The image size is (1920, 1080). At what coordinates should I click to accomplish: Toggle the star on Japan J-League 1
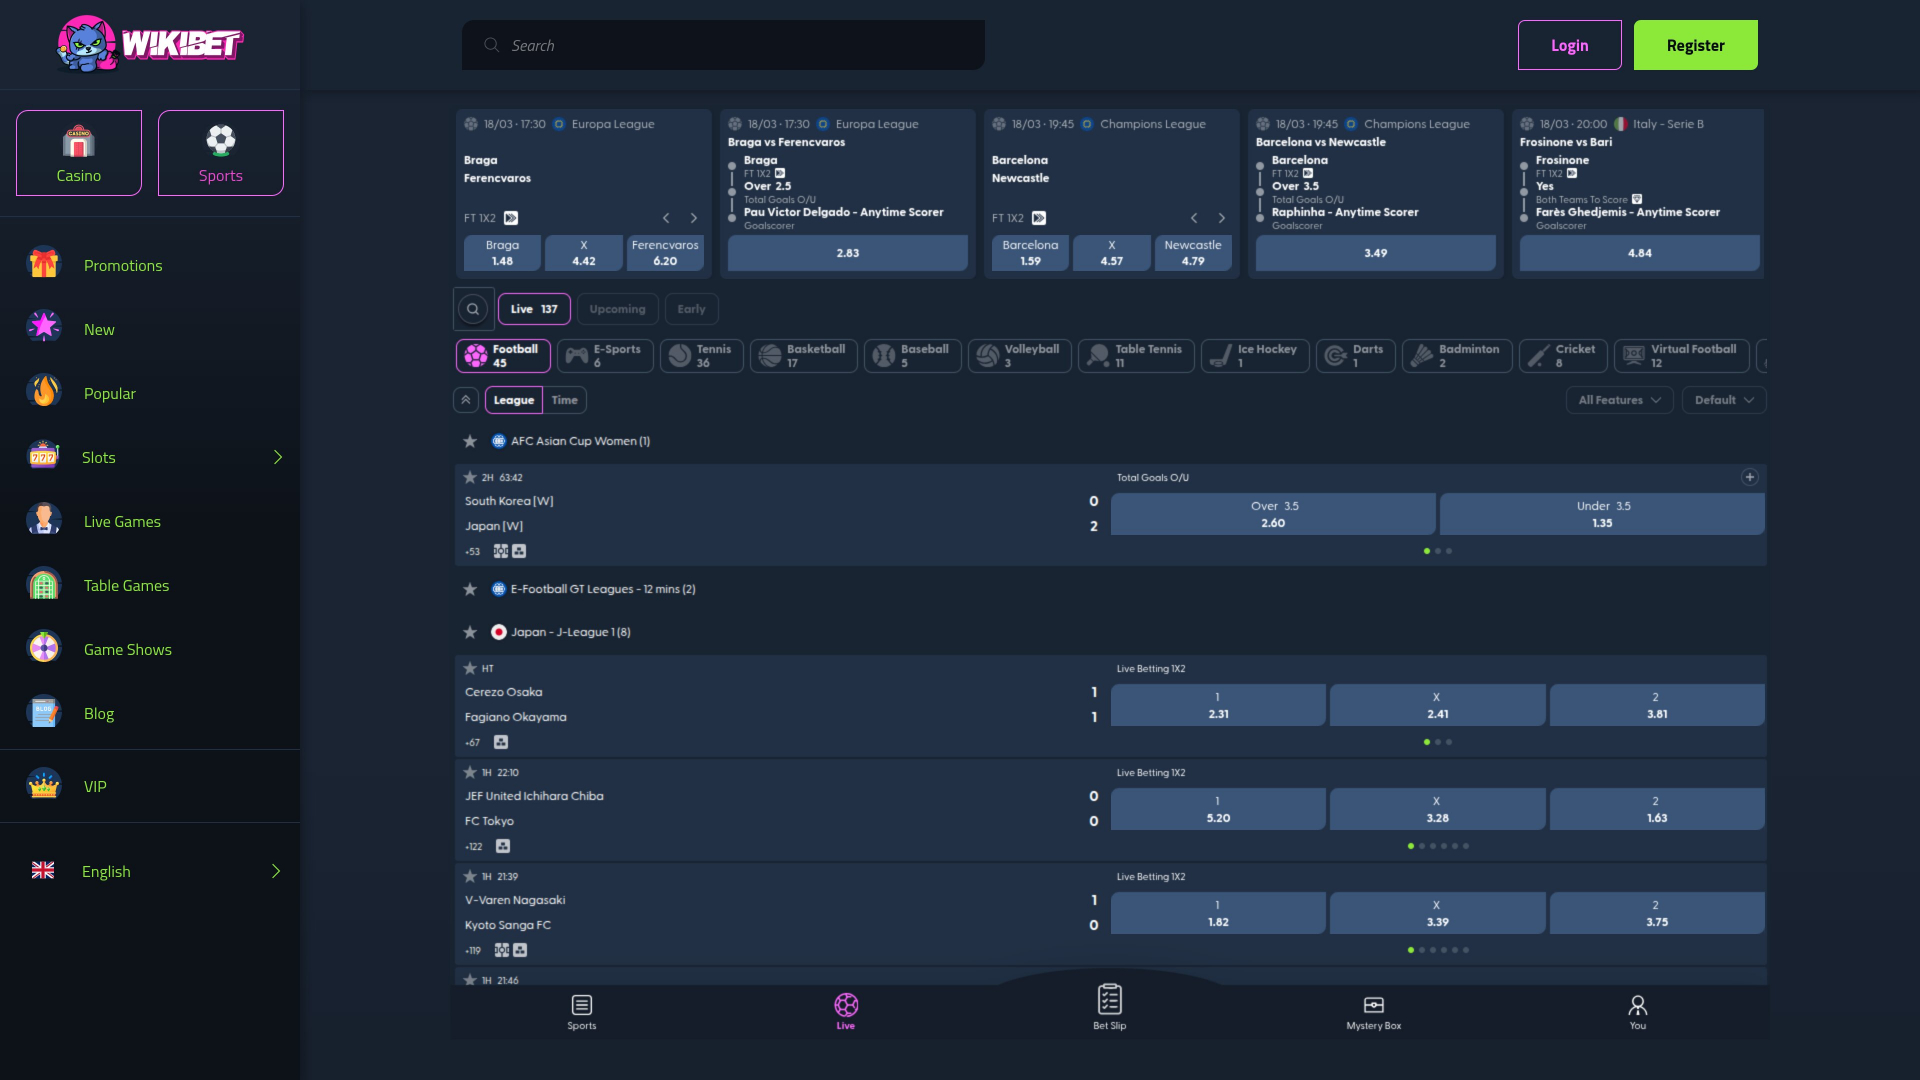[x=470, y=631]
